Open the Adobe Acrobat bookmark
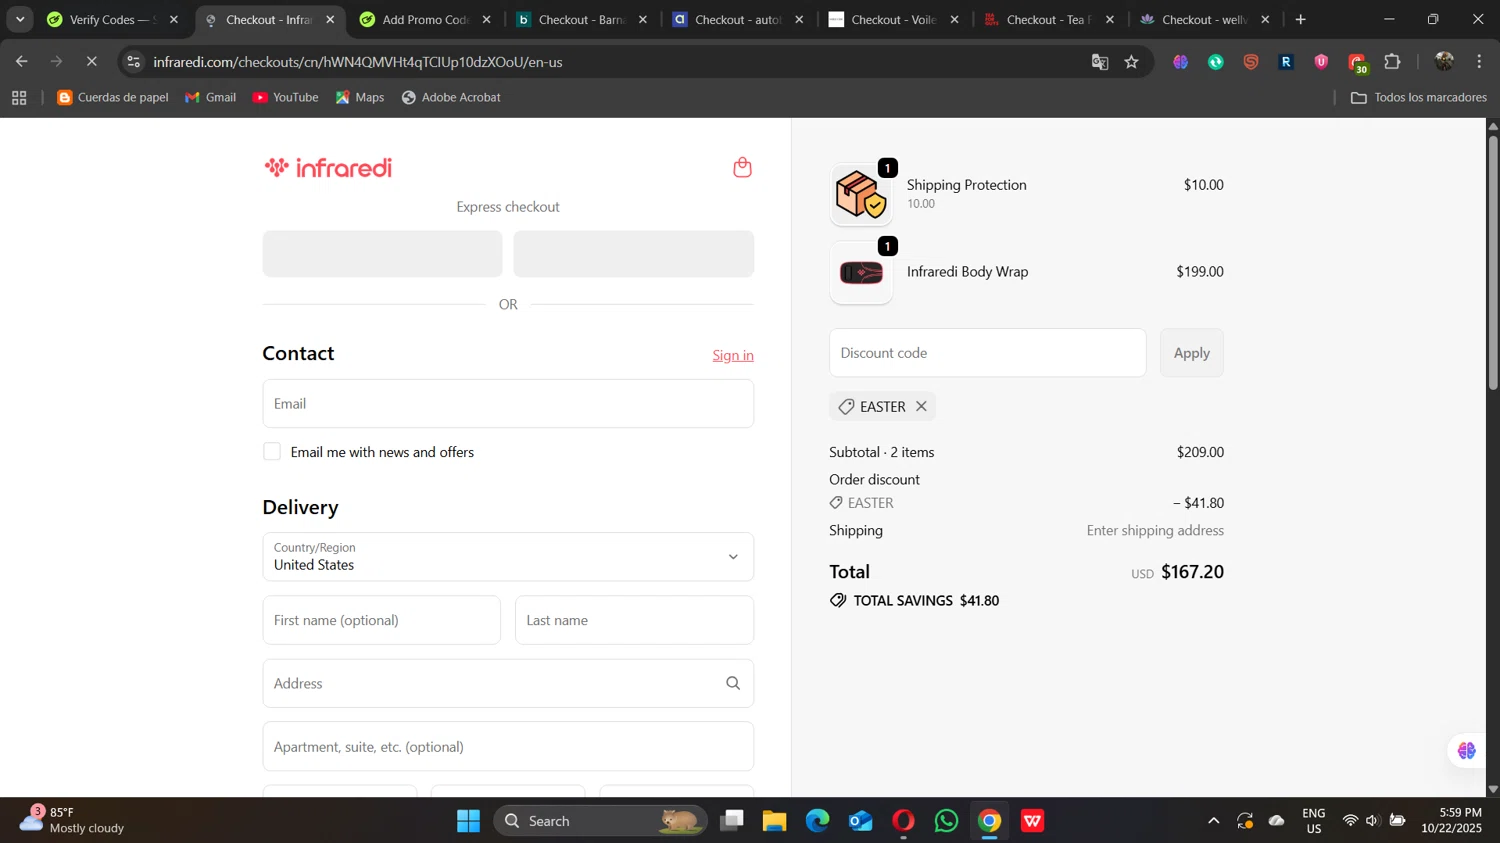 [x=451, y=97]
